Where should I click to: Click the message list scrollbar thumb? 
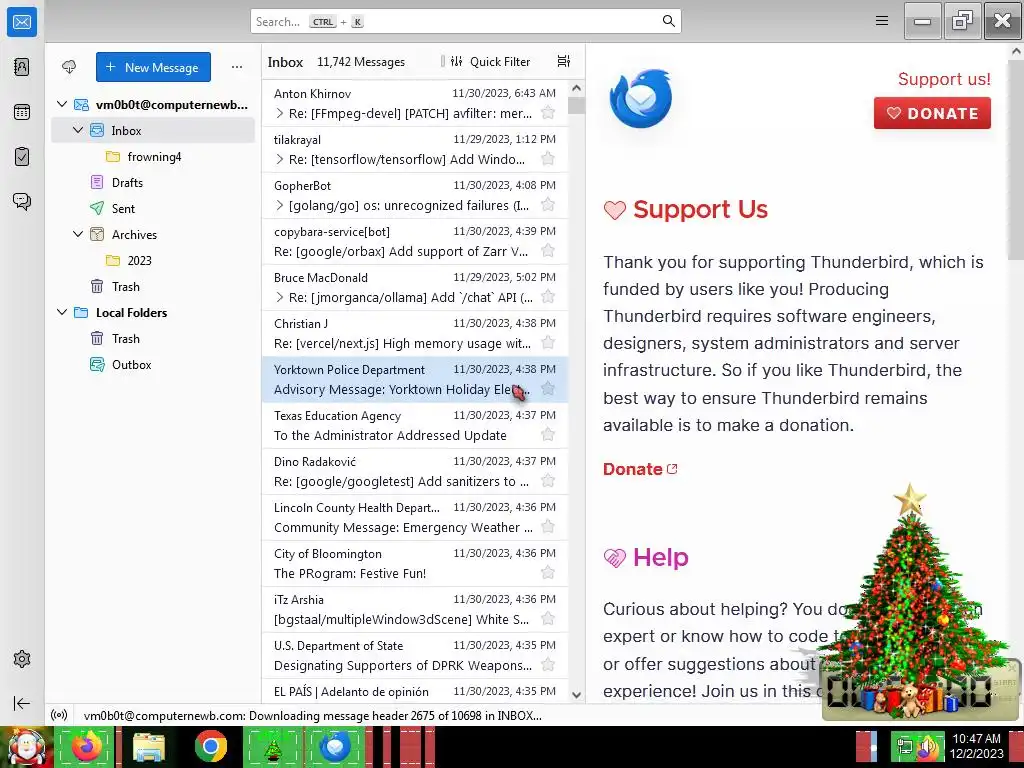[576, 105]
